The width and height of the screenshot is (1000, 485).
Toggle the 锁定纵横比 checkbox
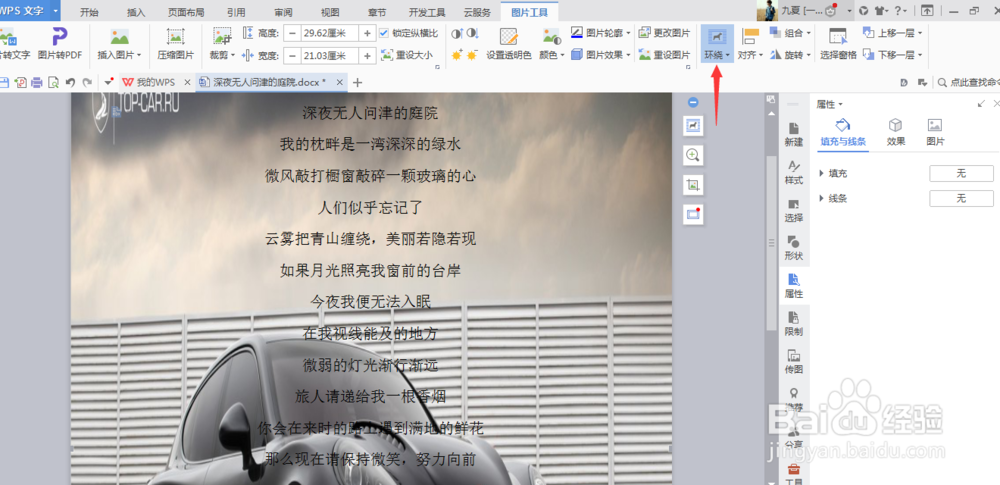coord(383,33)
